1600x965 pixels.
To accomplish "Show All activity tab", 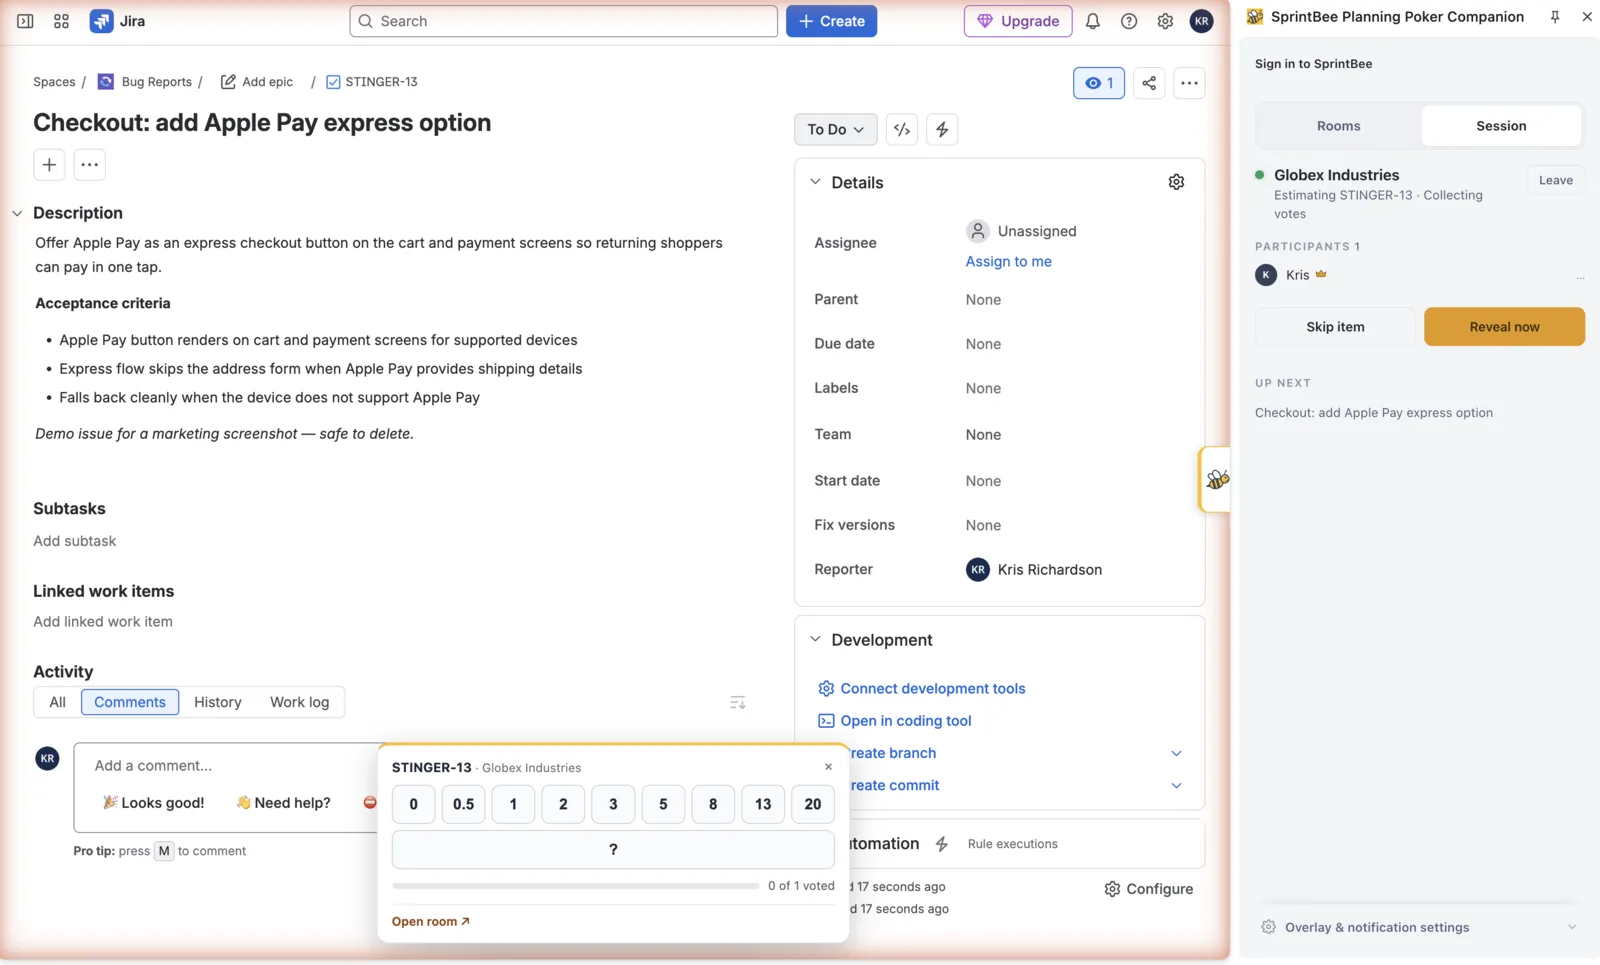I will click(x=58, y=702).
